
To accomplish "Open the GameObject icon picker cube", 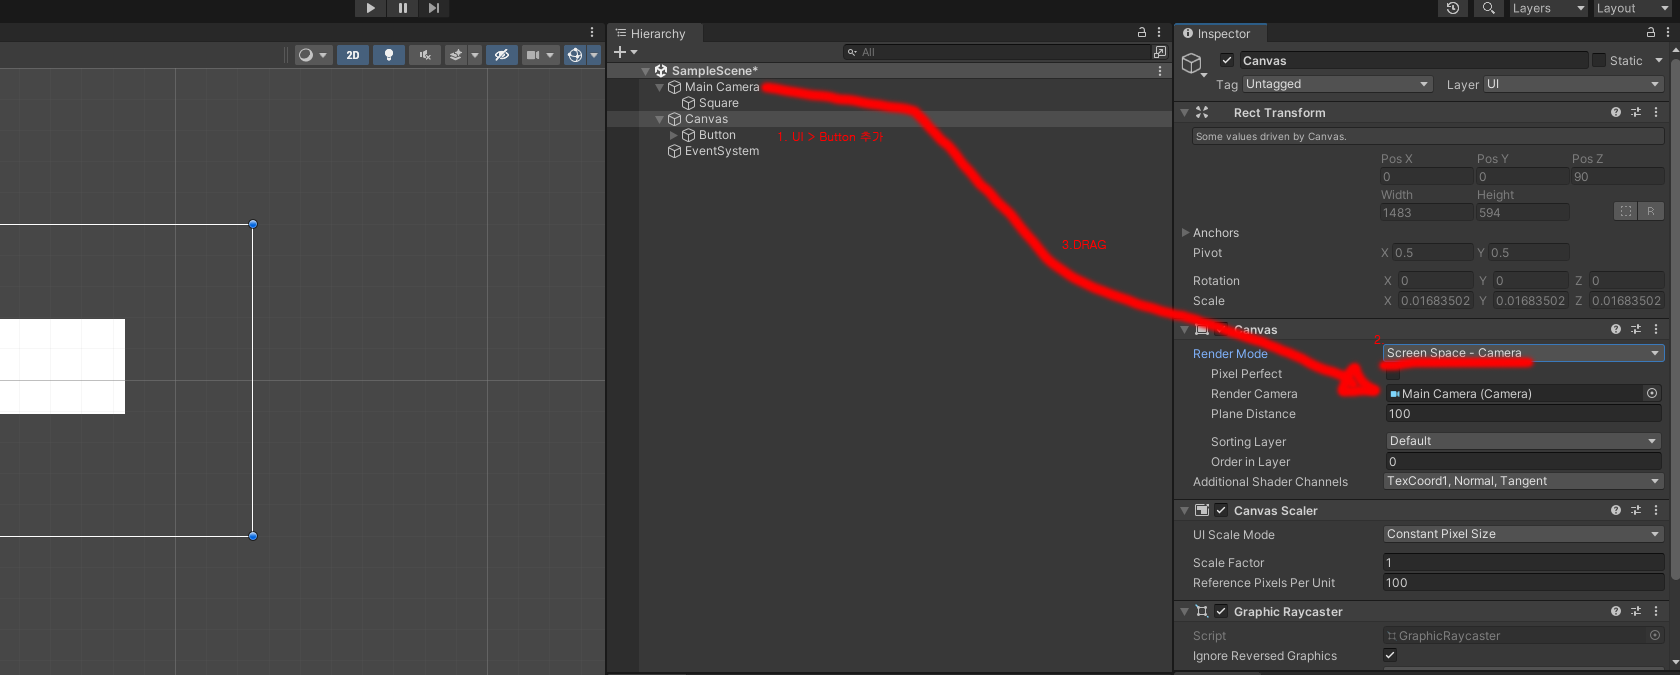I will click(1192, 64).
